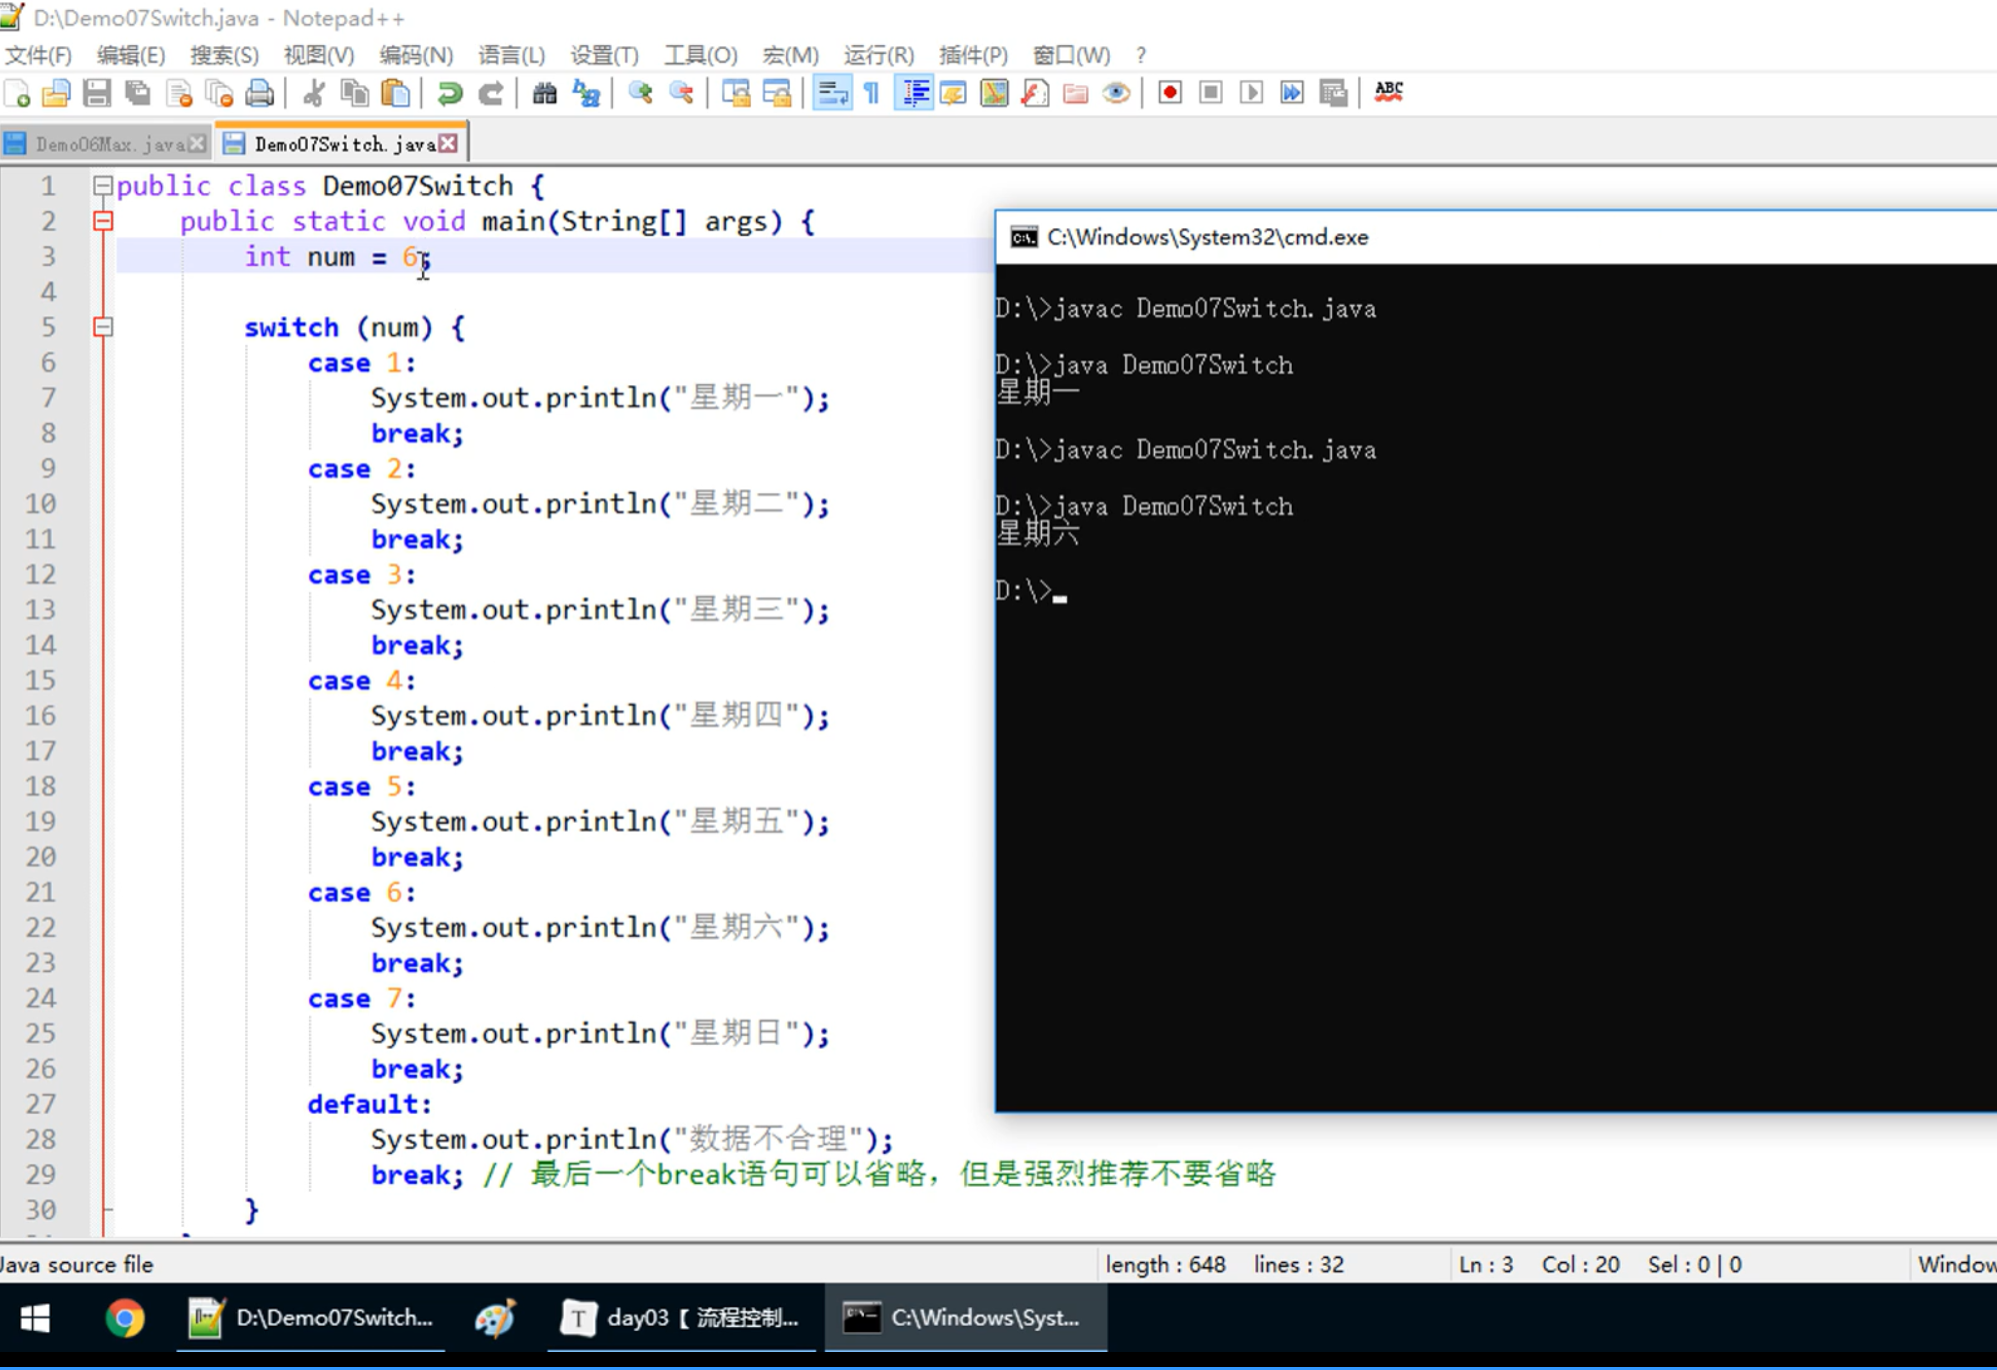Toggle word wrap in the toolbar

[832, 93]
